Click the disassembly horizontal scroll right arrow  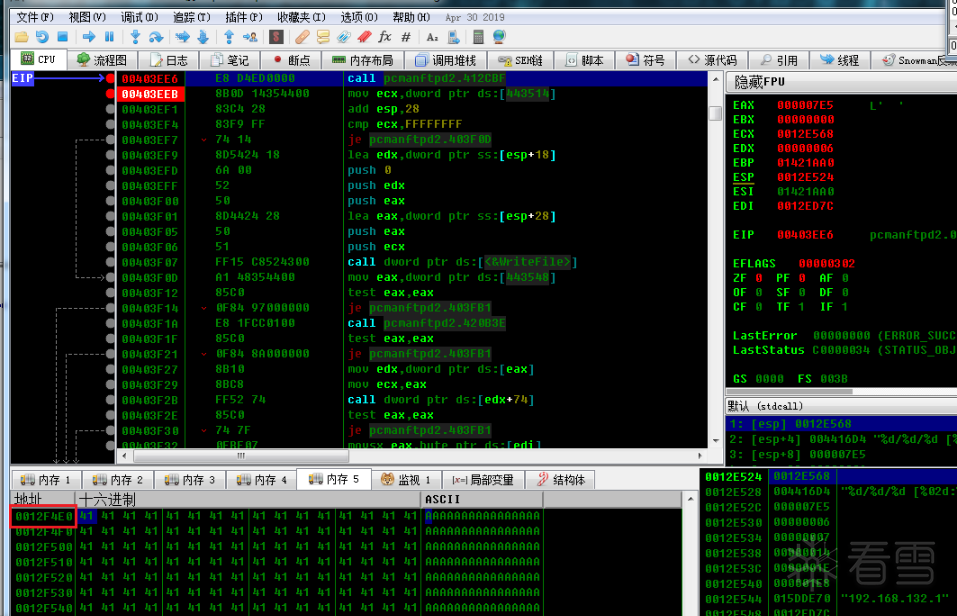[x=700, y=455]
